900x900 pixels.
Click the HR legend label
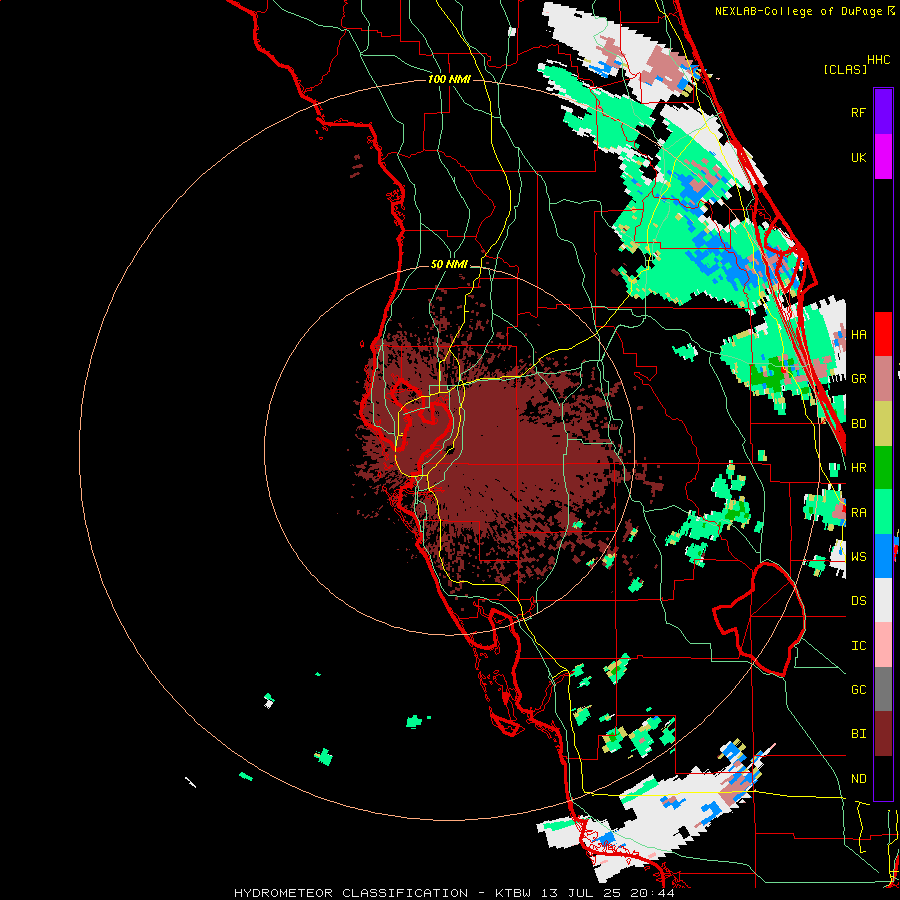(858, 468)
